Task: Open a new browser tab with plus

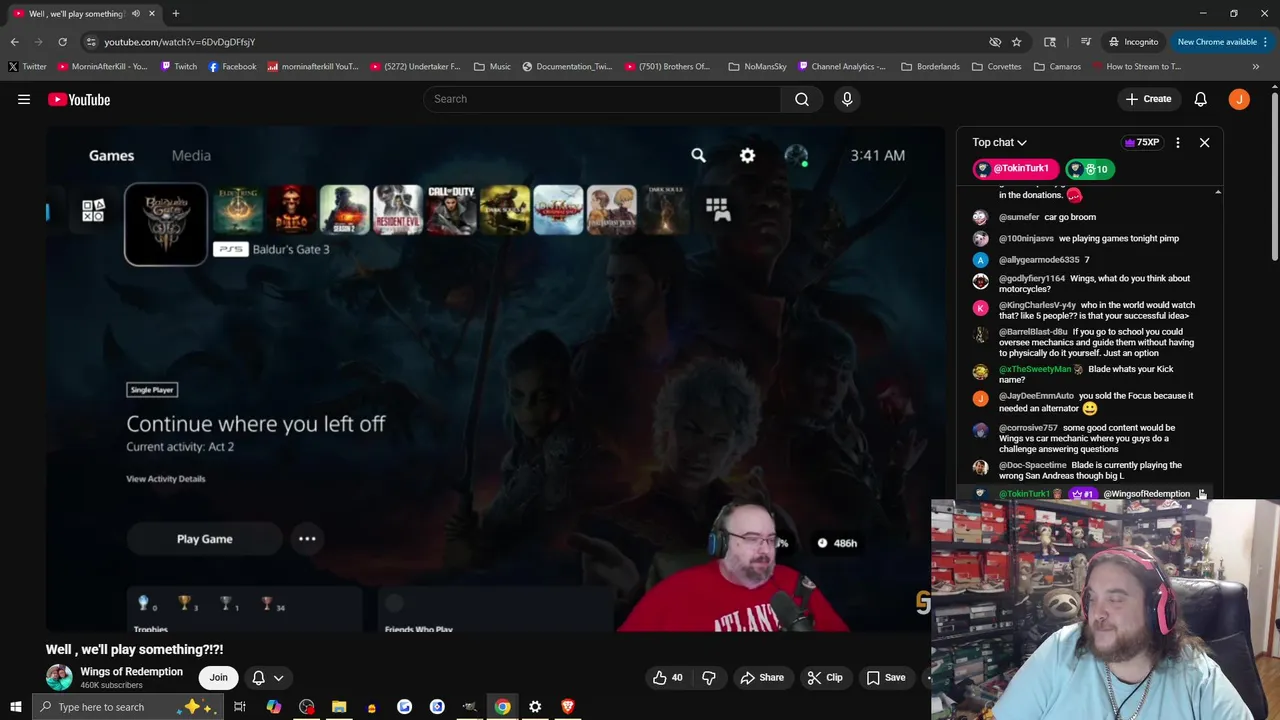Action: coord(175,14)
